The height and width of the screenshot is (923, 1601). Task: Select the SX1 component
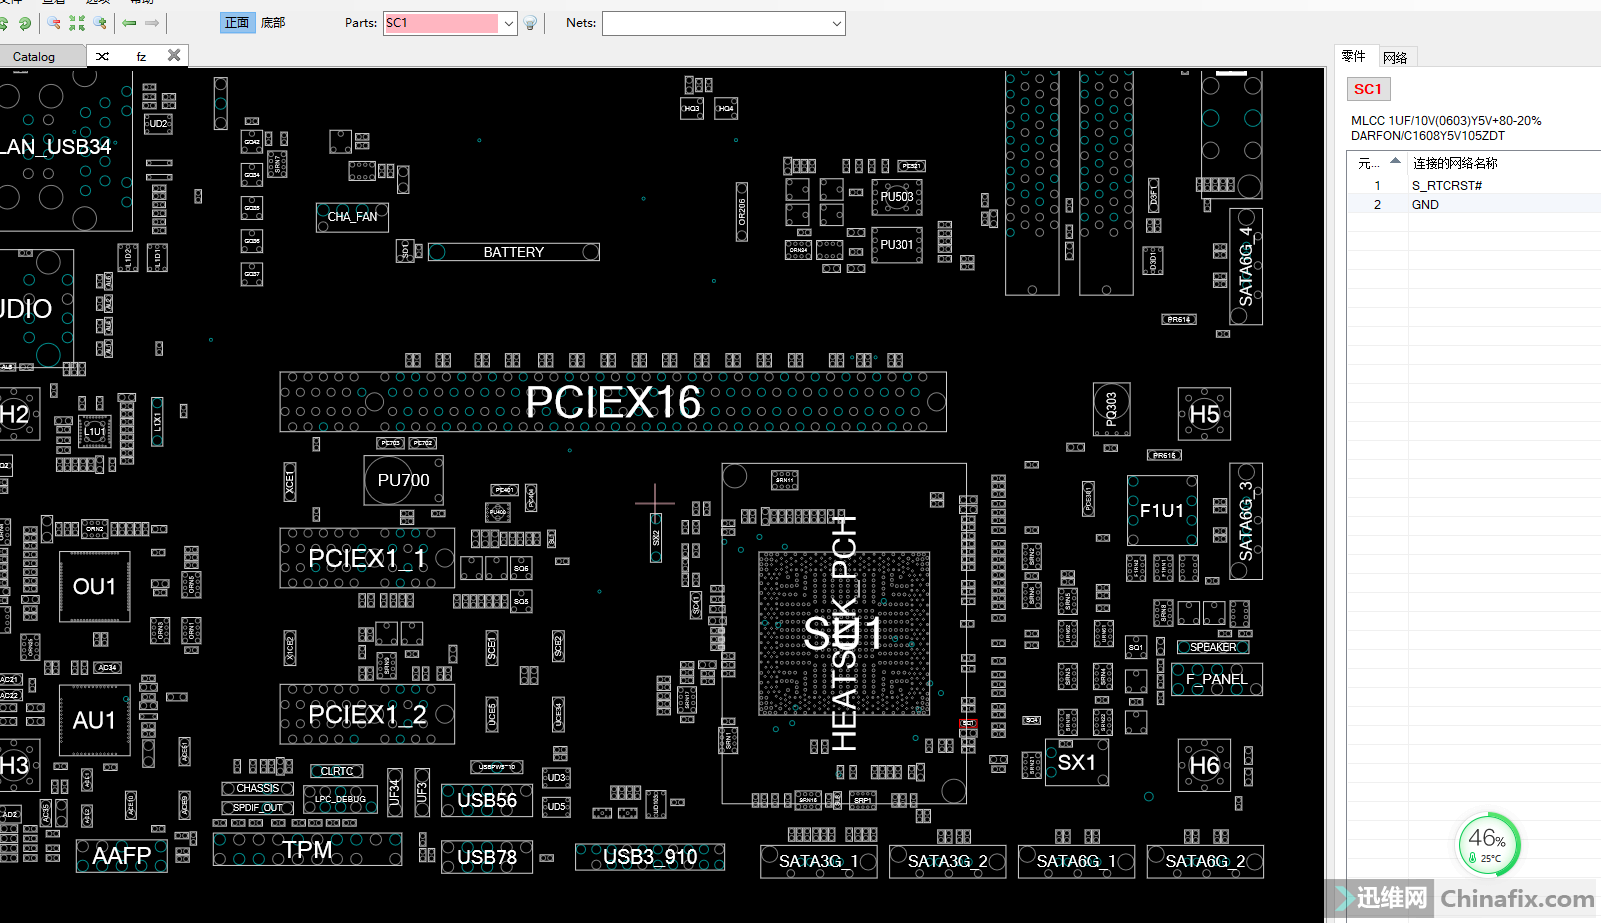pyautogui.click(x=1076, y=762)
